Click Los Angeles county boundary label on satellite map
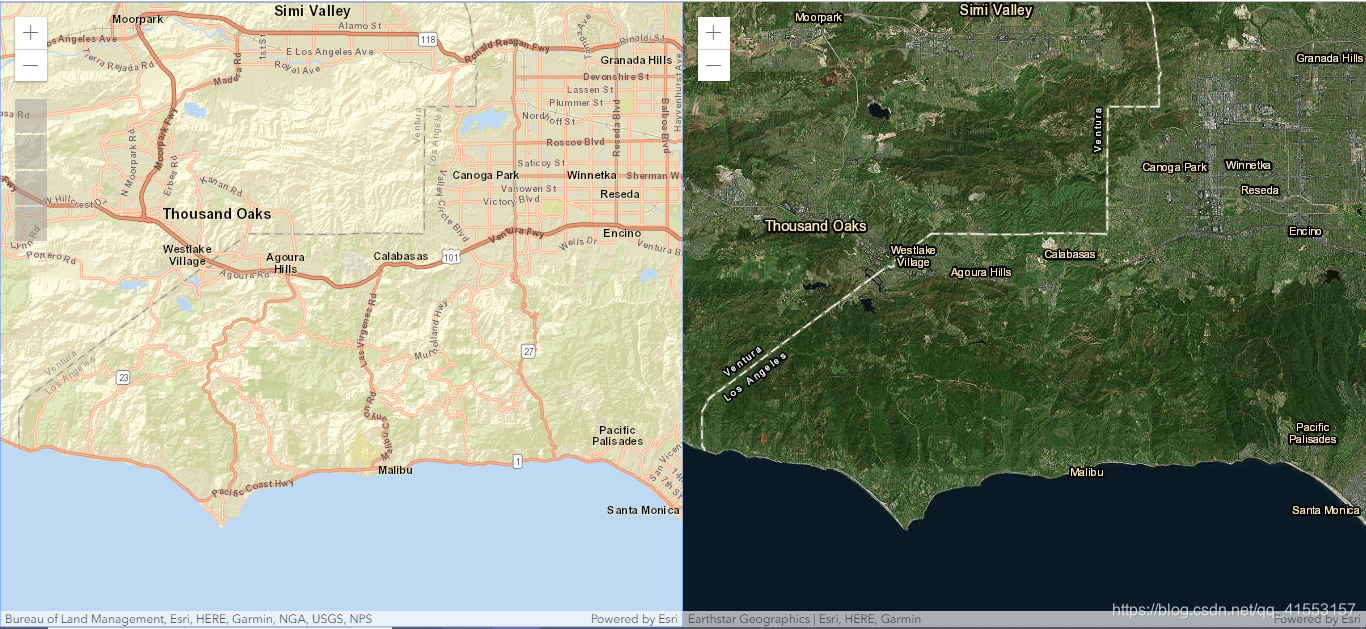1366x629 pixels. [755, 377]
